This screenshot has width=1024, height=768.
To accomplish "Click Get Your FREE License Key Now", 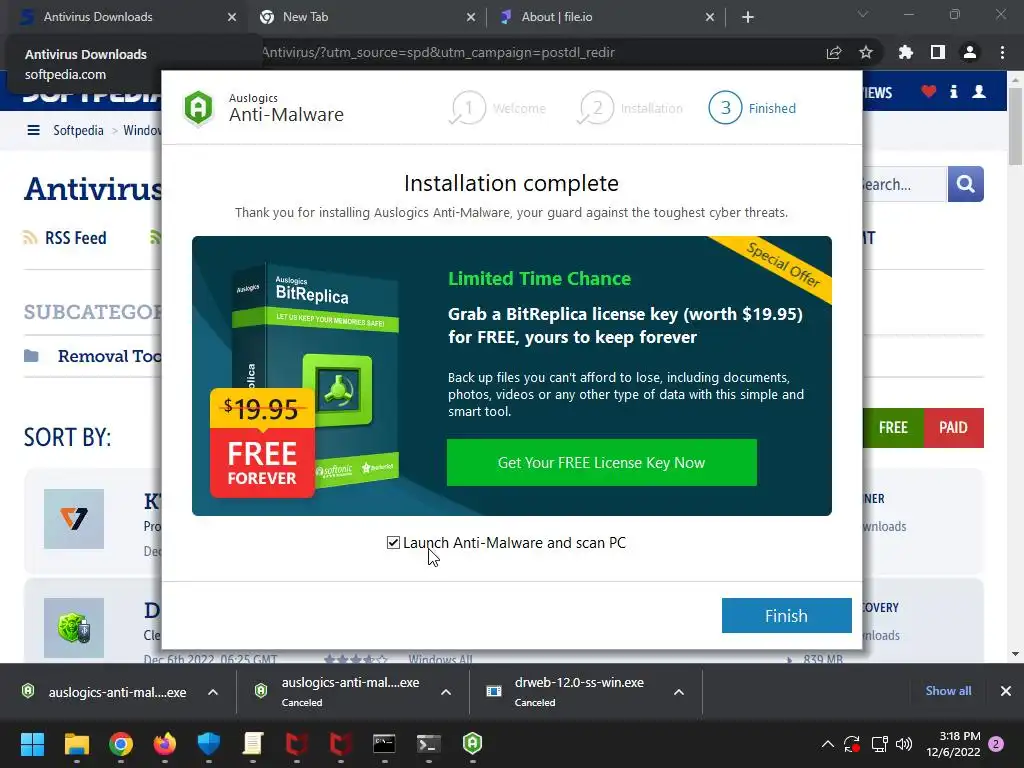I will coord(601,462).
